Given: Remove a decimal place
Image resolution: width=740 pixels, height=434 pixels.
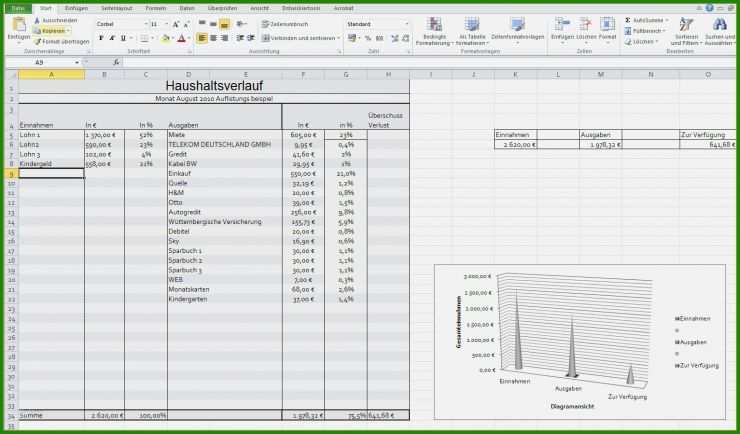Looking at the screenshot, I should point(406,38).
